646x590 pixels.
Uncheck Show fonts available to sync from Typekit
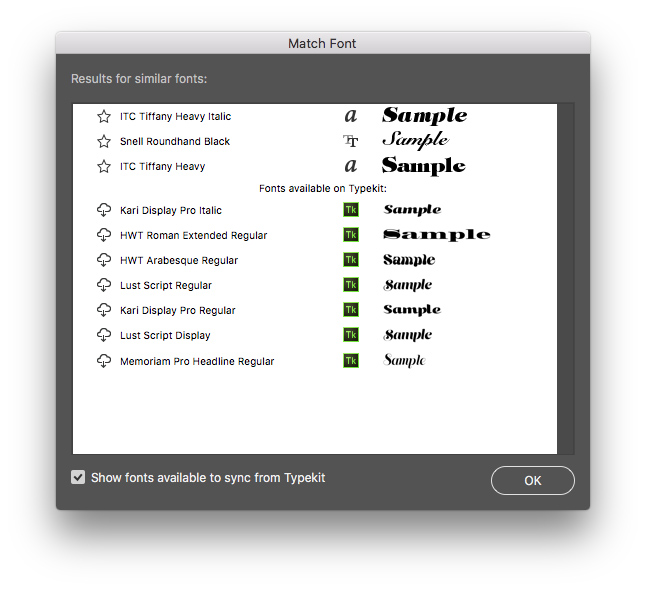78,478
